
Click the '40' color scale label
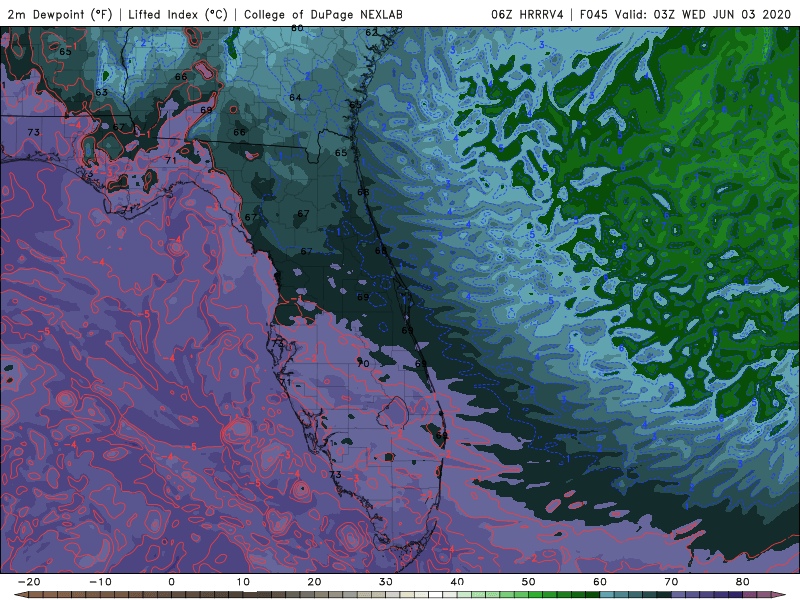[x=457, y=582]
